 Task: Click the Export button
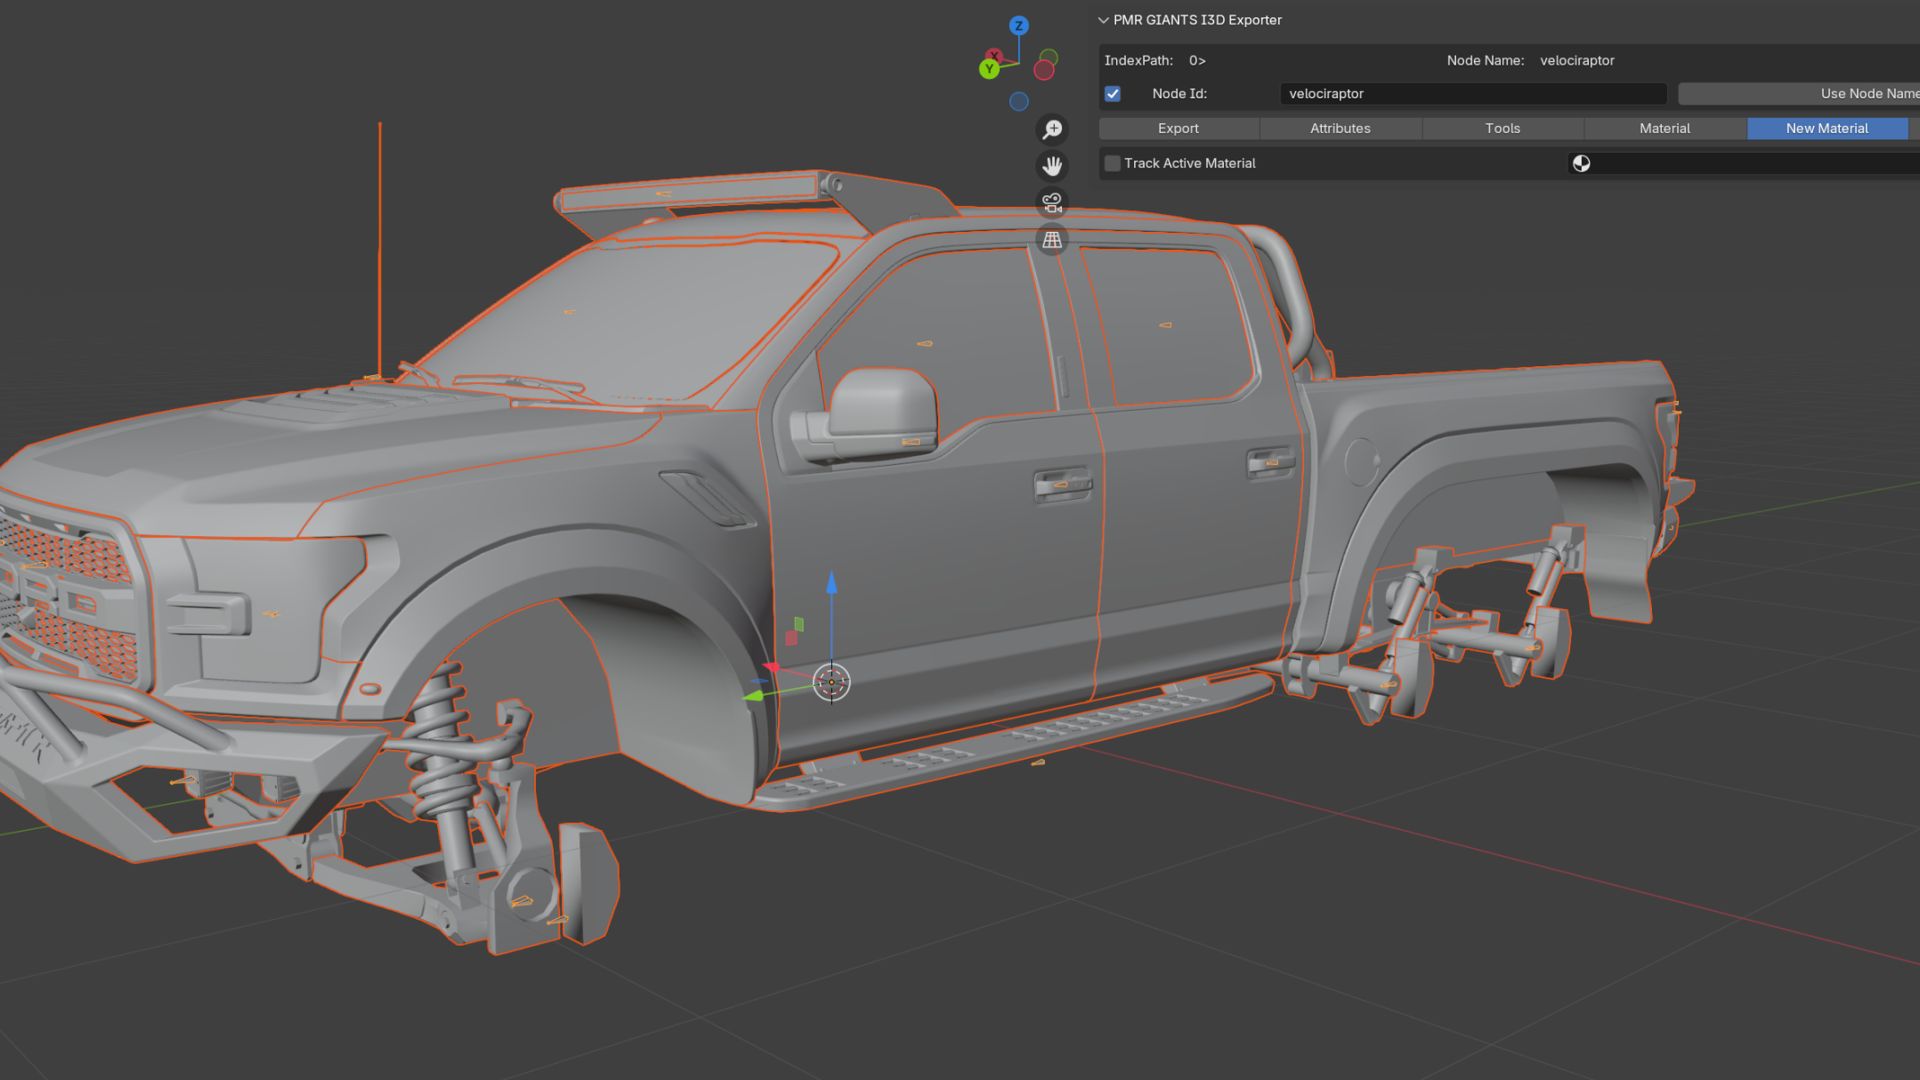[1178, 128]
